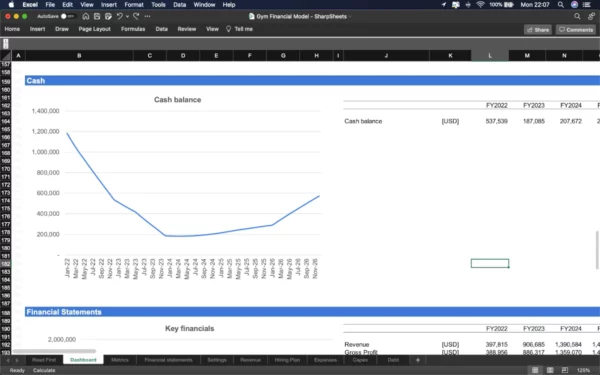600x375 pixels.
Task: Switch to Normal view in status bar
Action: pos(535,370)
